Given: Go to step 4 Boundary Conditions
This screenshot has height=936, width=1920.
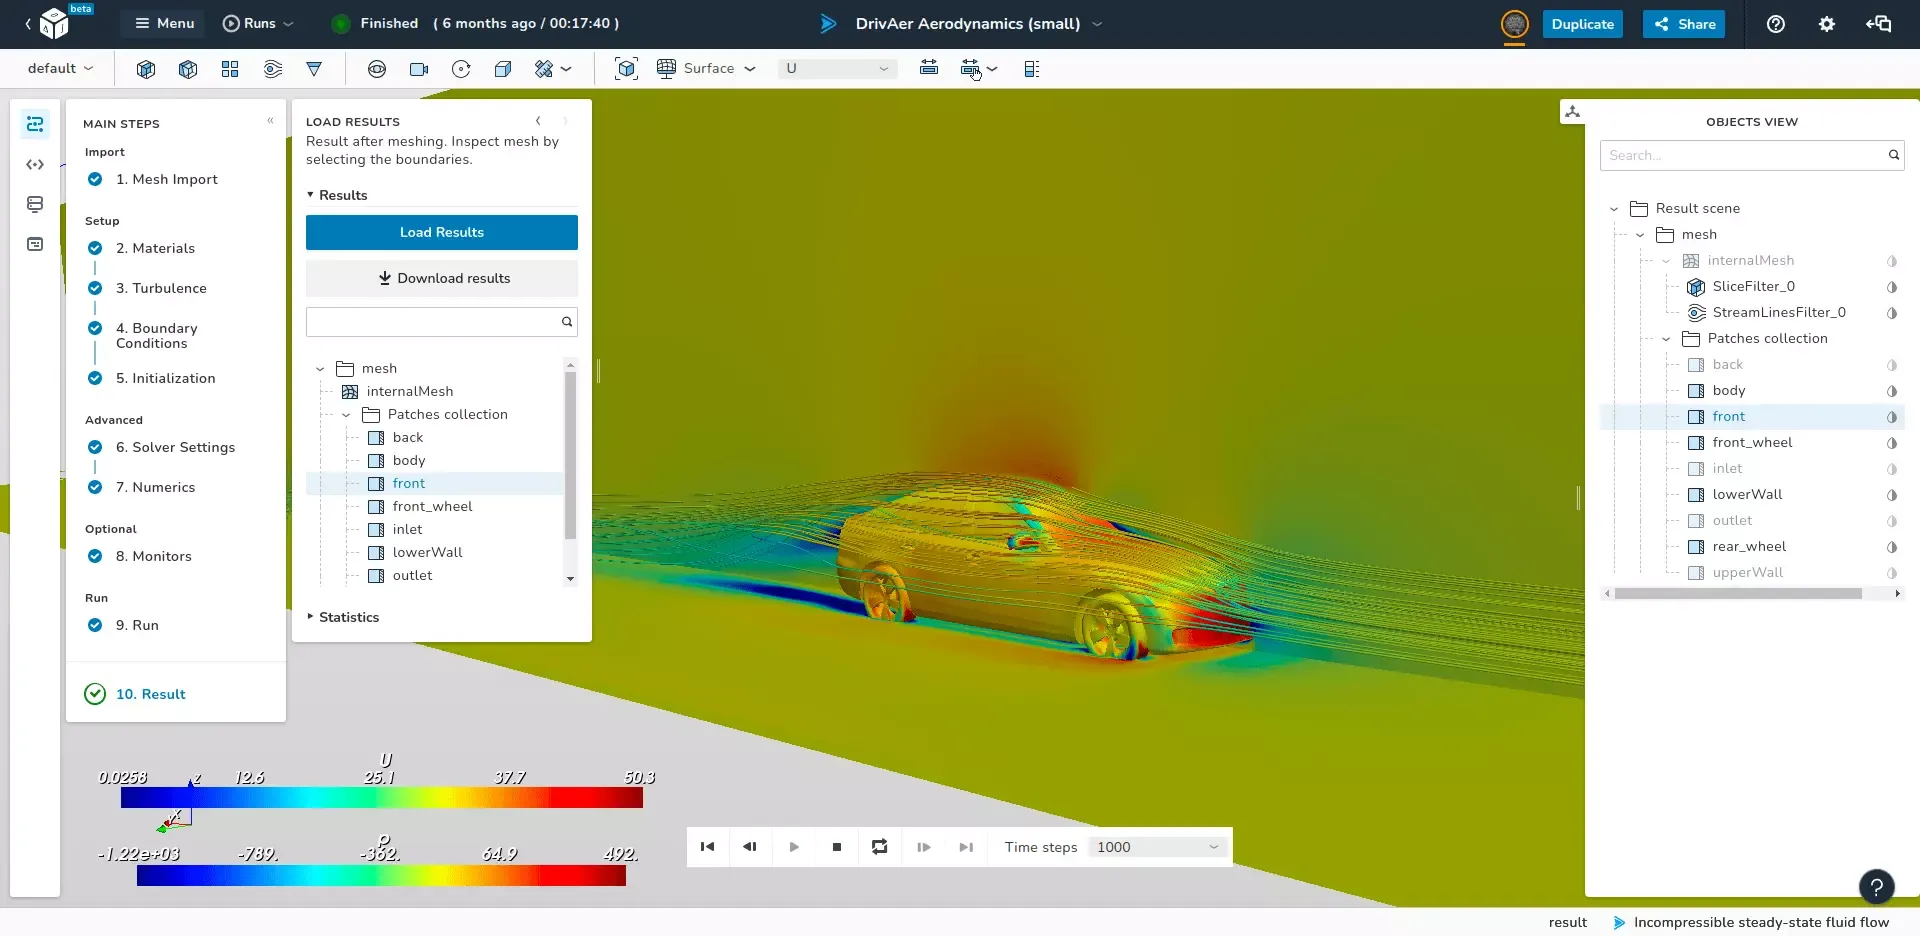Looking at the screenshot, I should pos(155,336).
